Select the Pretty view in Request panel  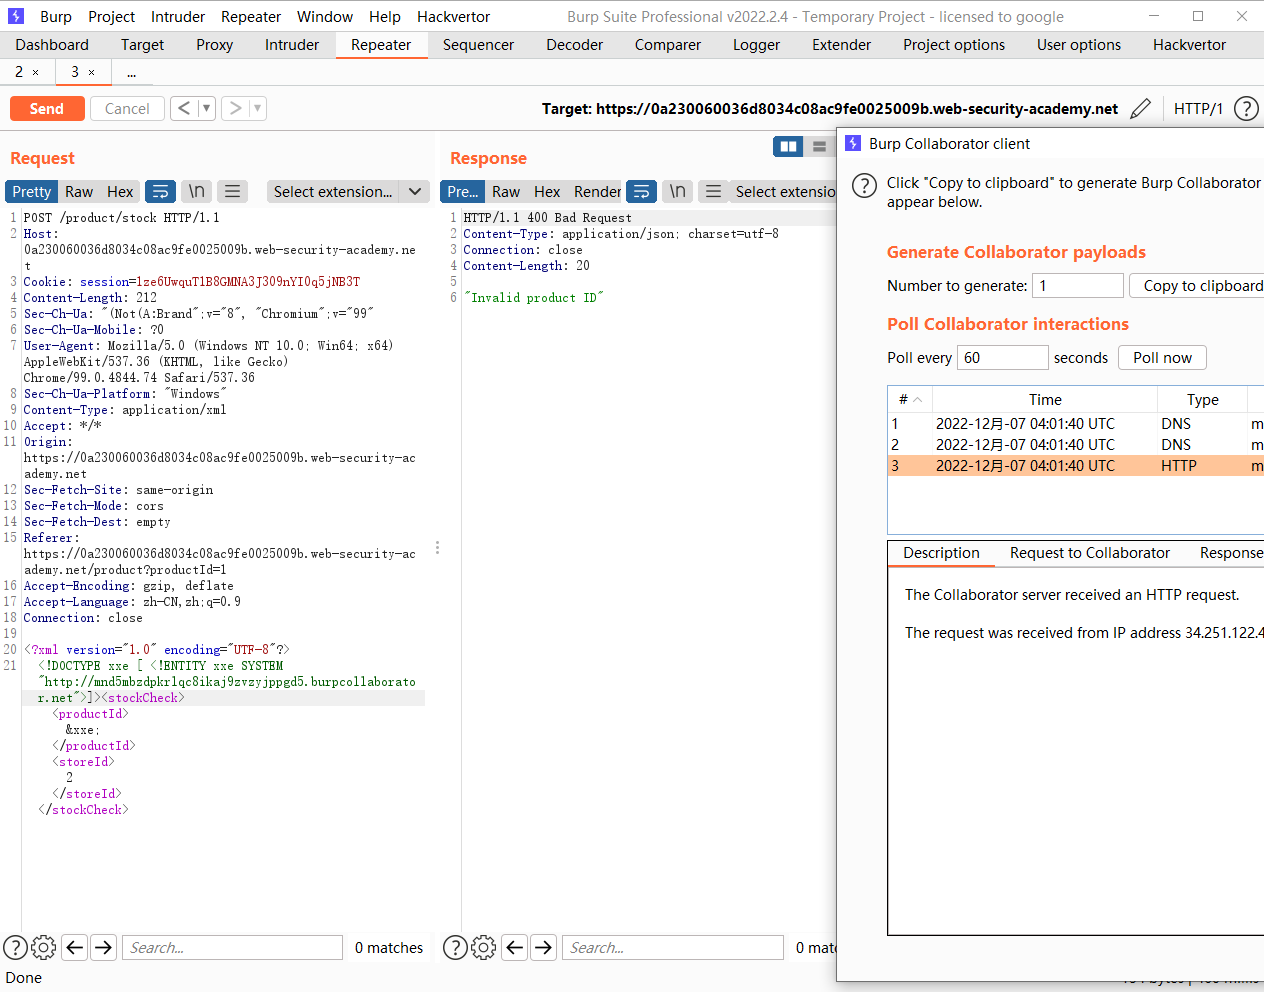31,191
